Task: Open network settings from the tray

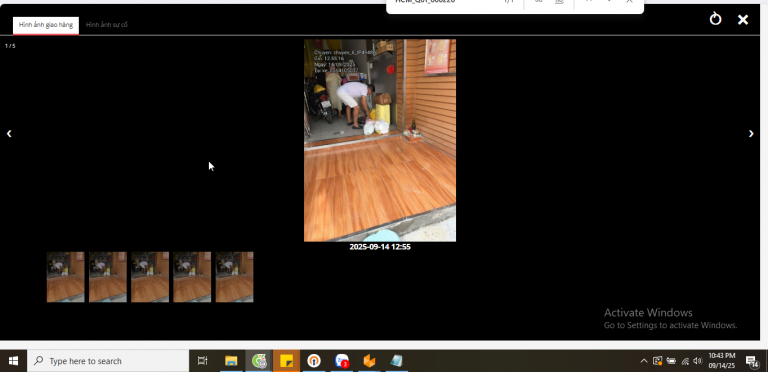Action: pyautogui.click(x=685, y=361)
